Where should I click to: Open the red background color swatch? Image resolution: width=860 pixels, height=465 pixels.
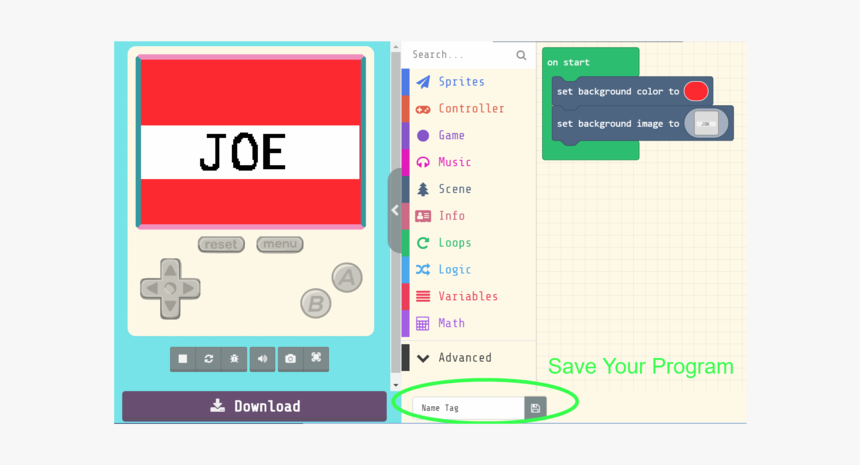pos(696,91)
